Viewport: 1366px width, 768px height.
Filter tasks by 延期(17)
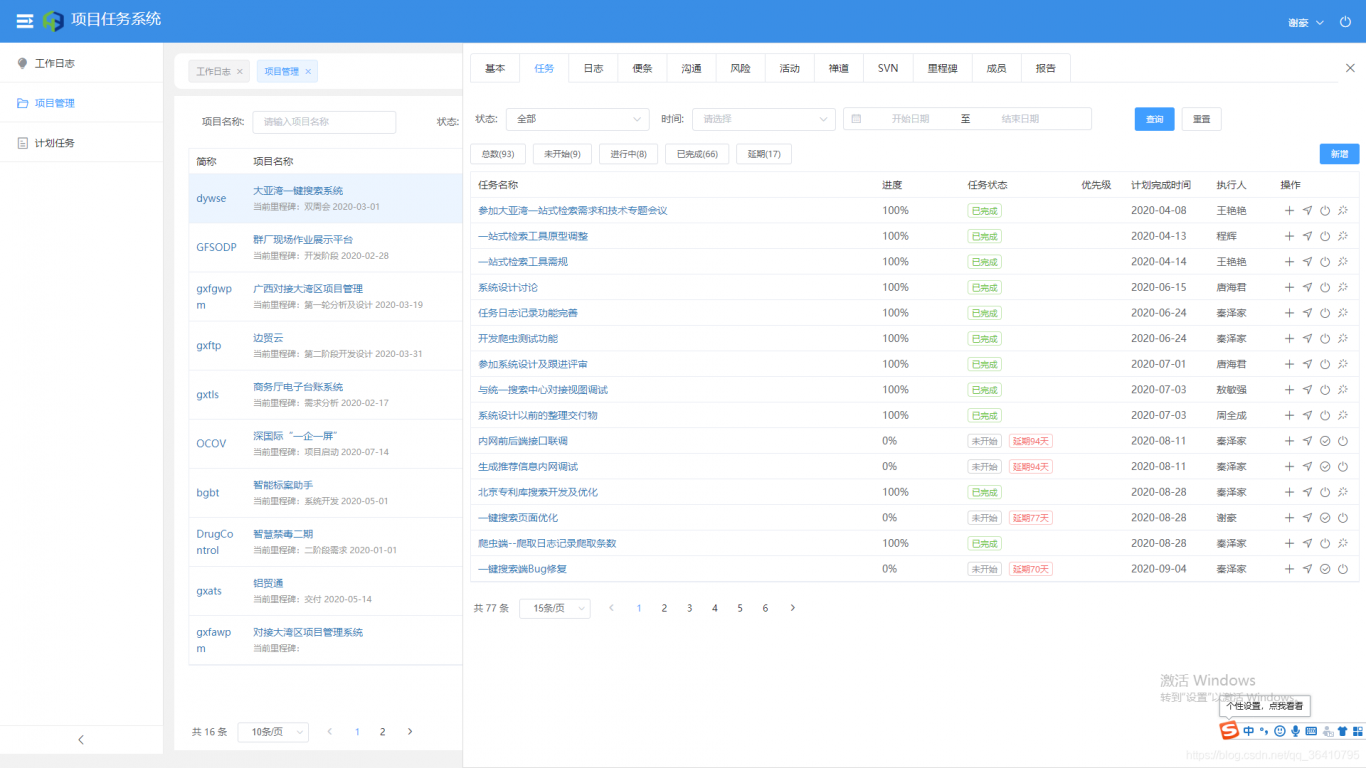point(764,154)
